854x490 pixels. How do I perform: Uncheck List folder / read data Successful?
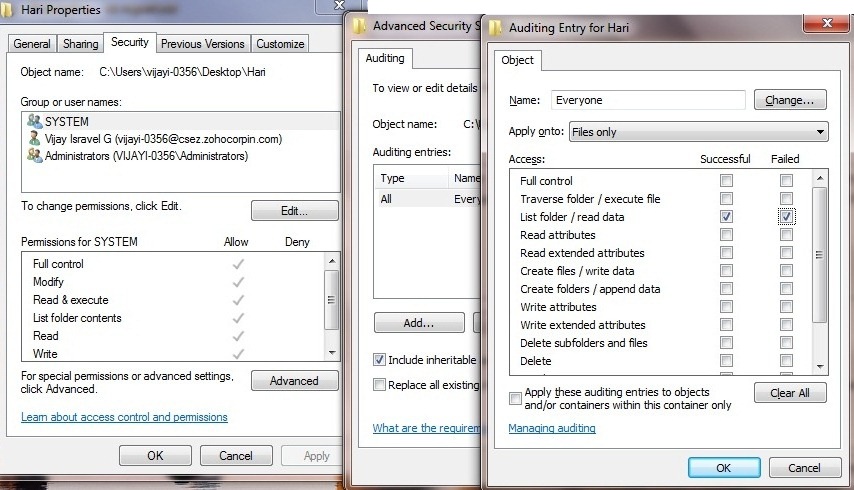pos(726,216)
